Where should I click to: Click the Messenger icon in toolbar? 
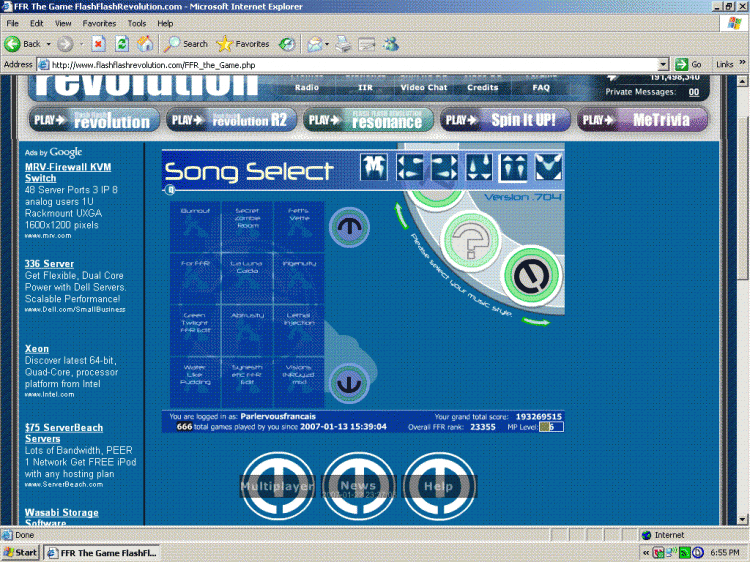pos(391,44)
